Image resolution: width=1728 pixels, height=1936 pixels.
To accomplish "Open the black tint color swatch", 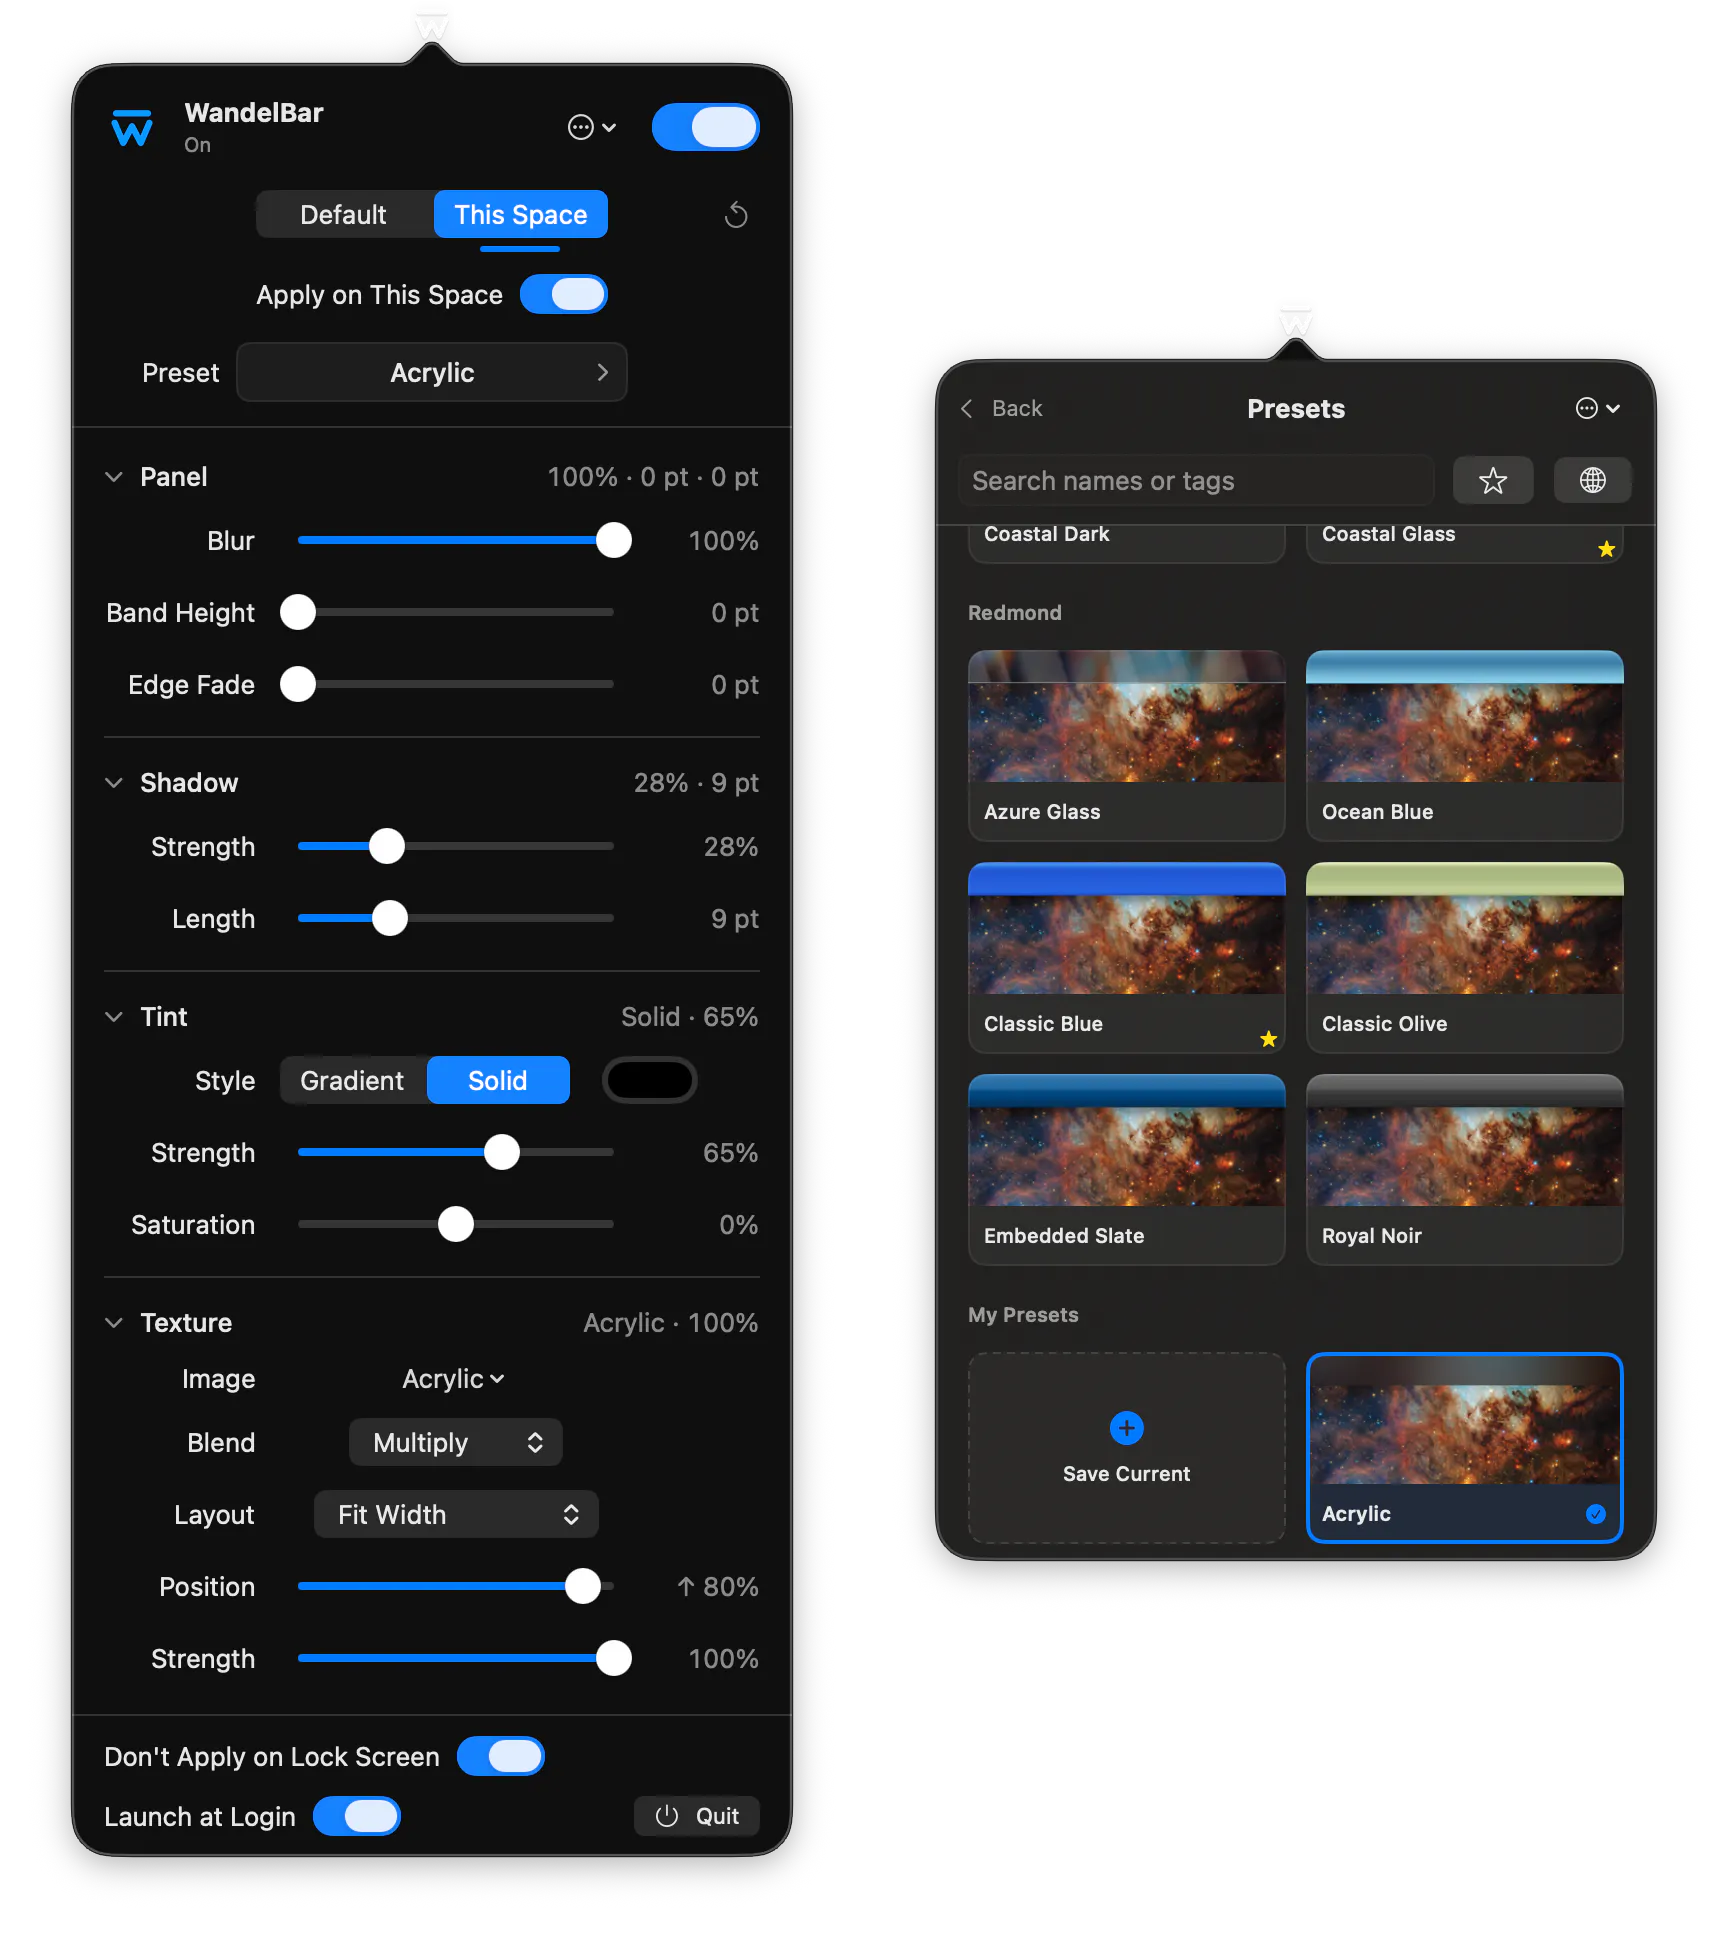I will point(650,1080).
